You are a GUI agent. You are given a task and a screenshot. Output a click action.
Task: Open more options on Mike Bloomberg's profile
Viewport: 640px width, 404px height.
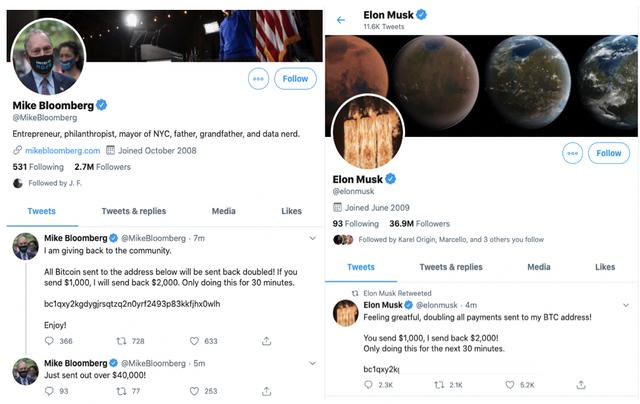tap(258, 78)
